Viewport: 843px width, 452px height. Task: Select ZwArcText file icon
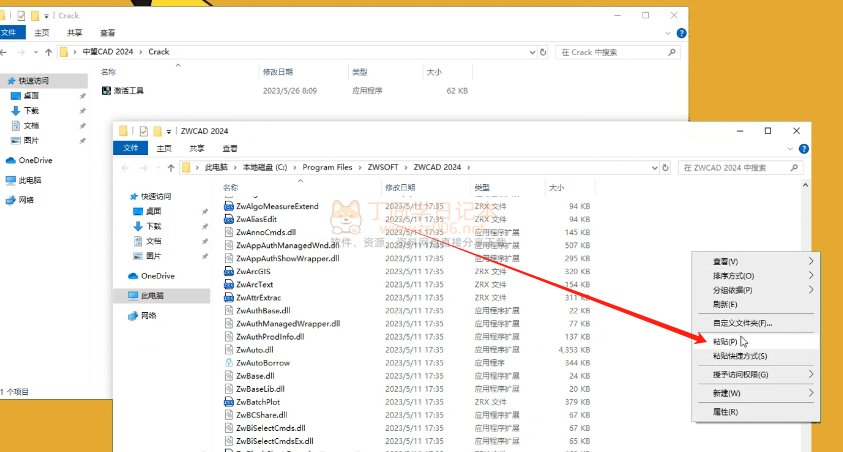pos(228,284)
